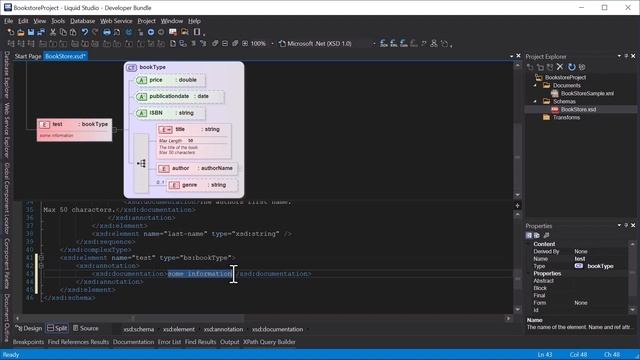Click the Cut scissors icon
Image resolution: width=640 pixels, height=360 pixels.
coord(53,32)
